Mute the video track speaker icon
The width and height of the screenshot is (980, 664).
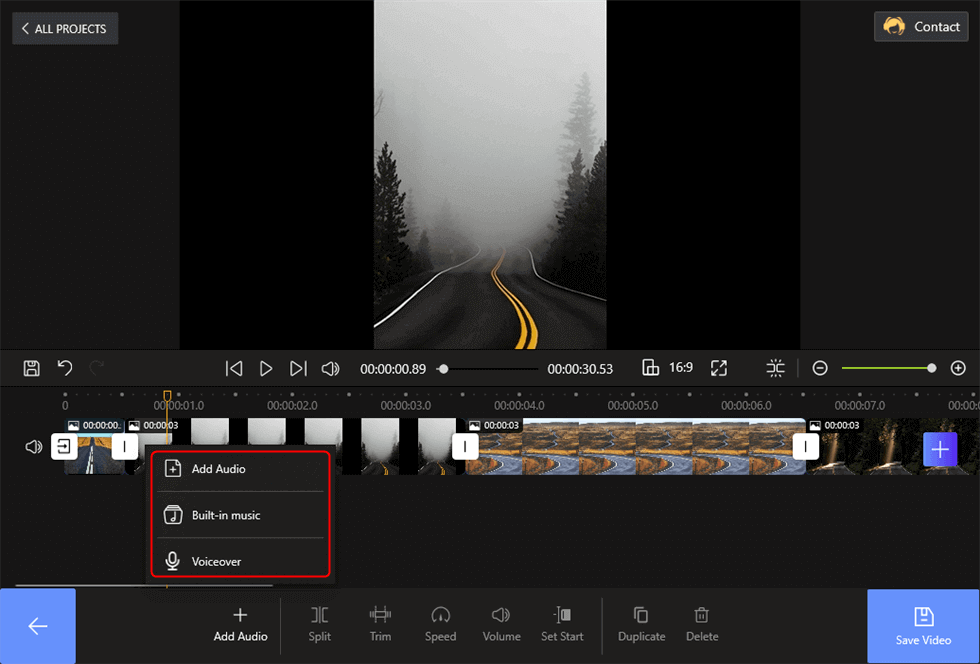(x=33, y=446)
